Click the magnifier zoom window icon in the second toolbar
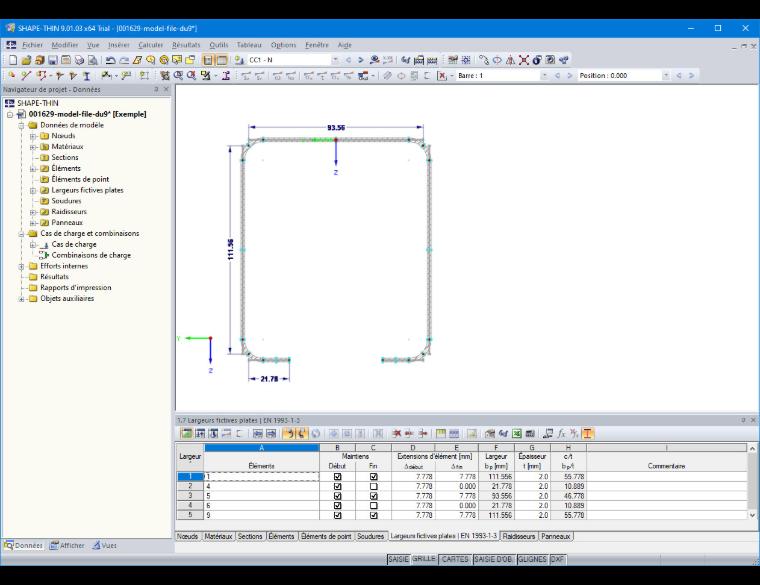760x585 pixels. coord(178,76)
